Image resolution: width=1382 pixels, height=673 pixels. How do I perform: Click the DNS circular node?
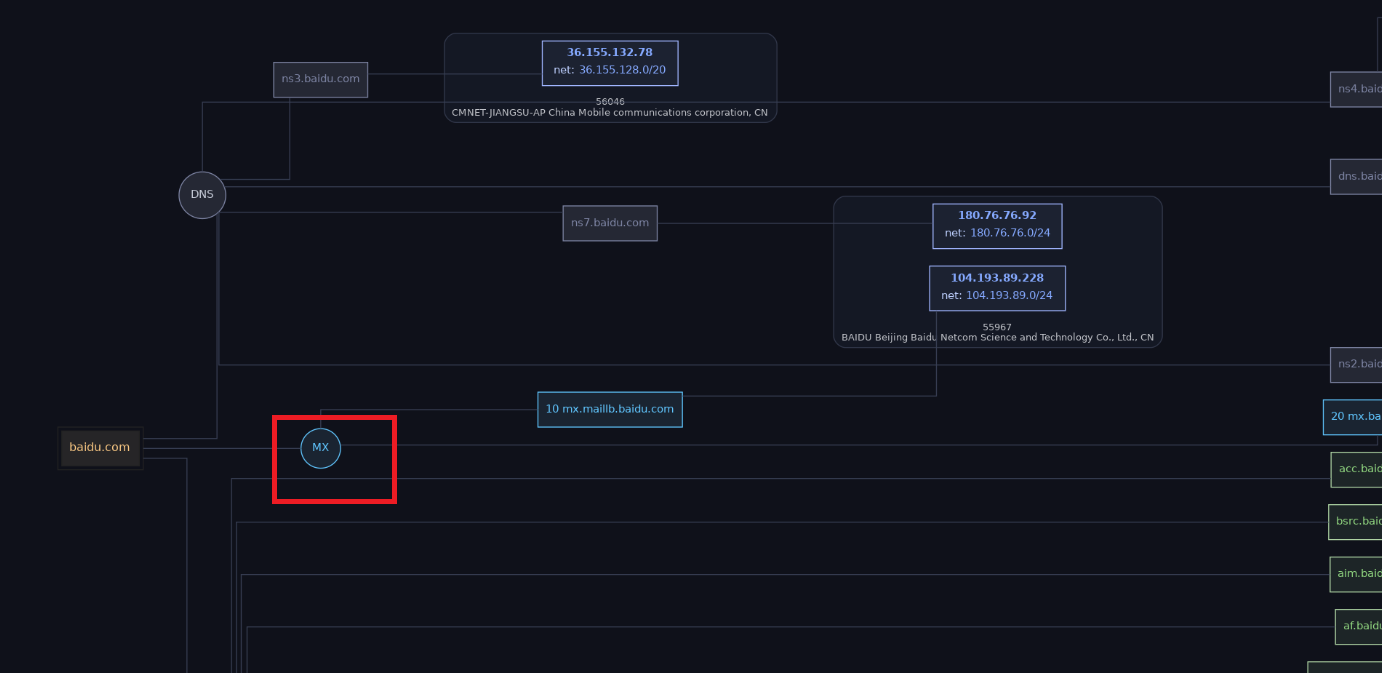(x=202, y=195)
